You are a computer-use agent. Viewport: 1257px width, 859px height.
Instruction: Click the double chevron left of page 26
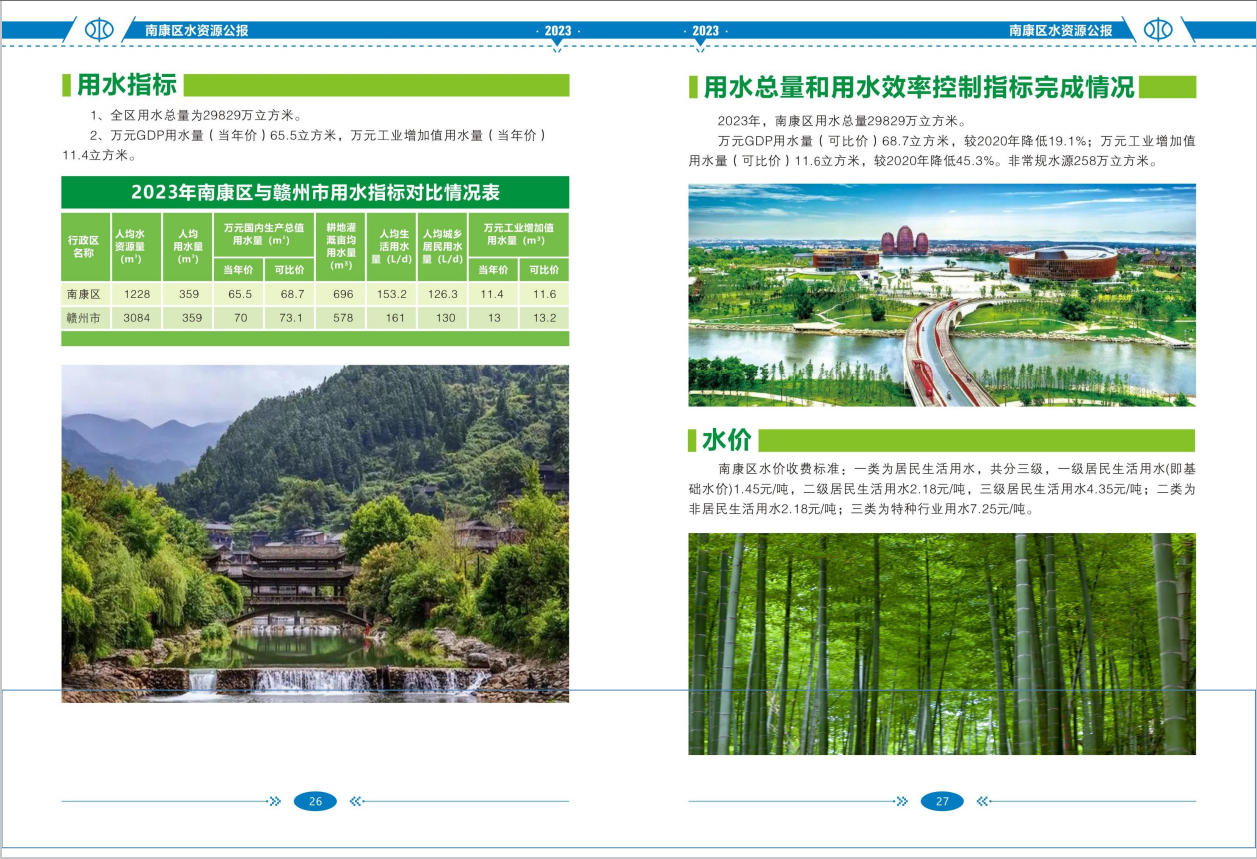[275, 801]
